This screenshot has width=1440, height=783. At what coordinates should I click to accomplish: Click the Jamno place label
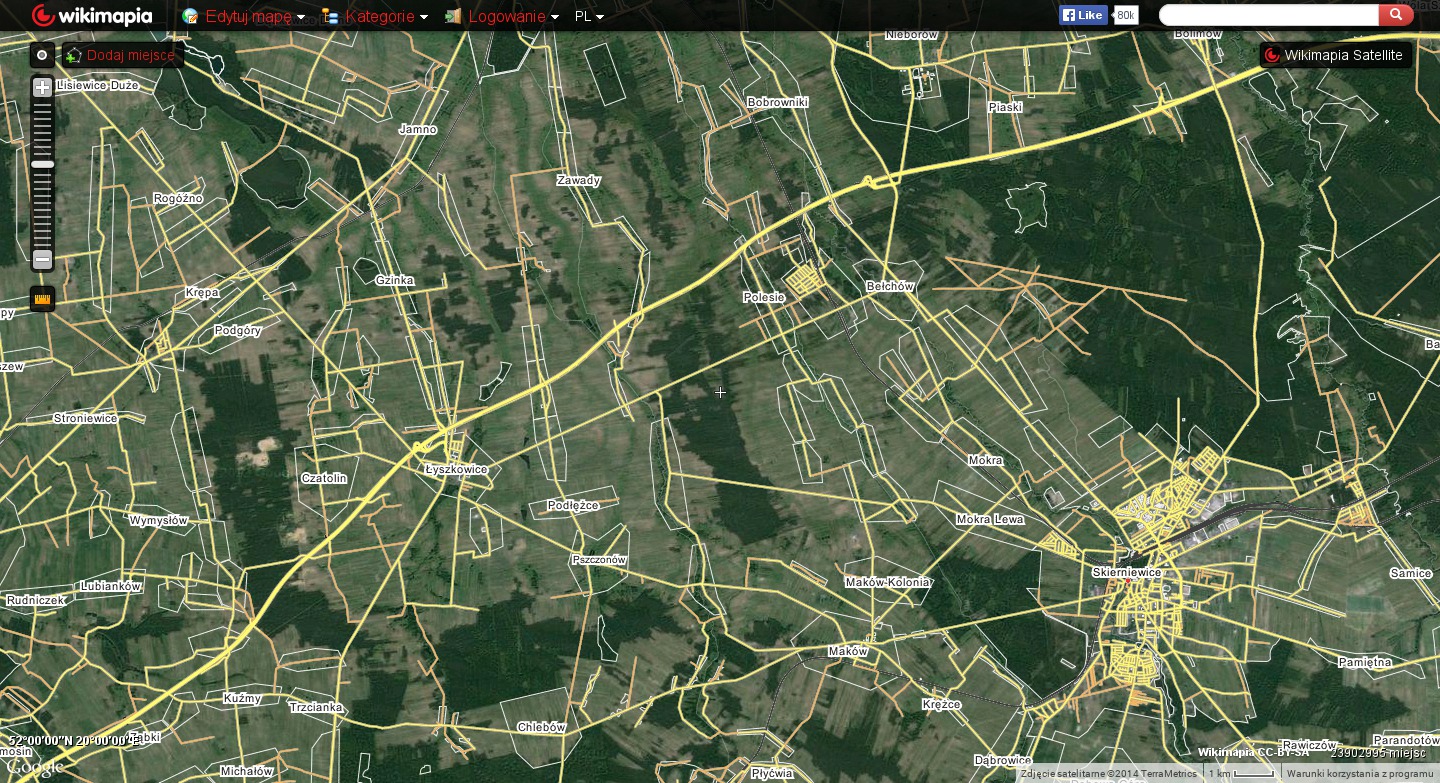coord(418,129)
